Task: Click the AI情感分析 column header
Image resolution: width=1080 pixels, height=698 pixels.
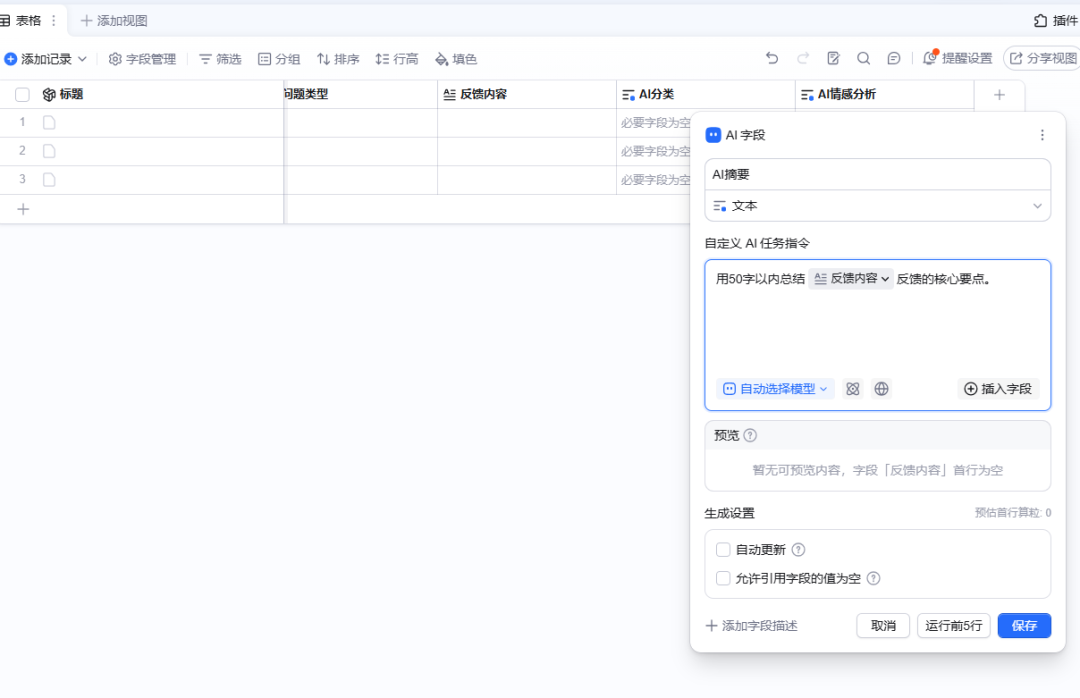Action: tap(884, 94)
